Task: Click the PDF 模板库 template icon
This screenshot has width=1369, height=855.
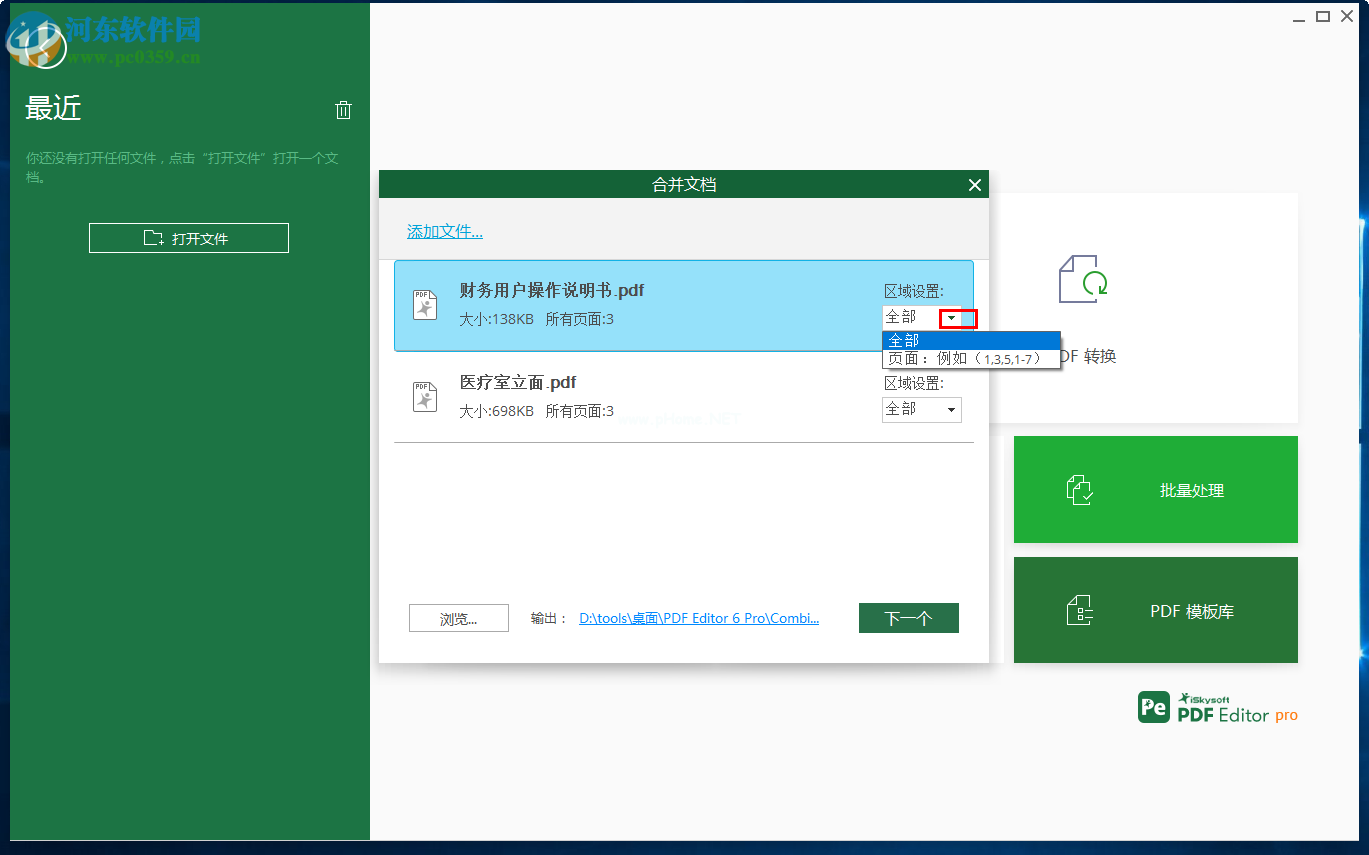Action: (x=1080, y=611)
